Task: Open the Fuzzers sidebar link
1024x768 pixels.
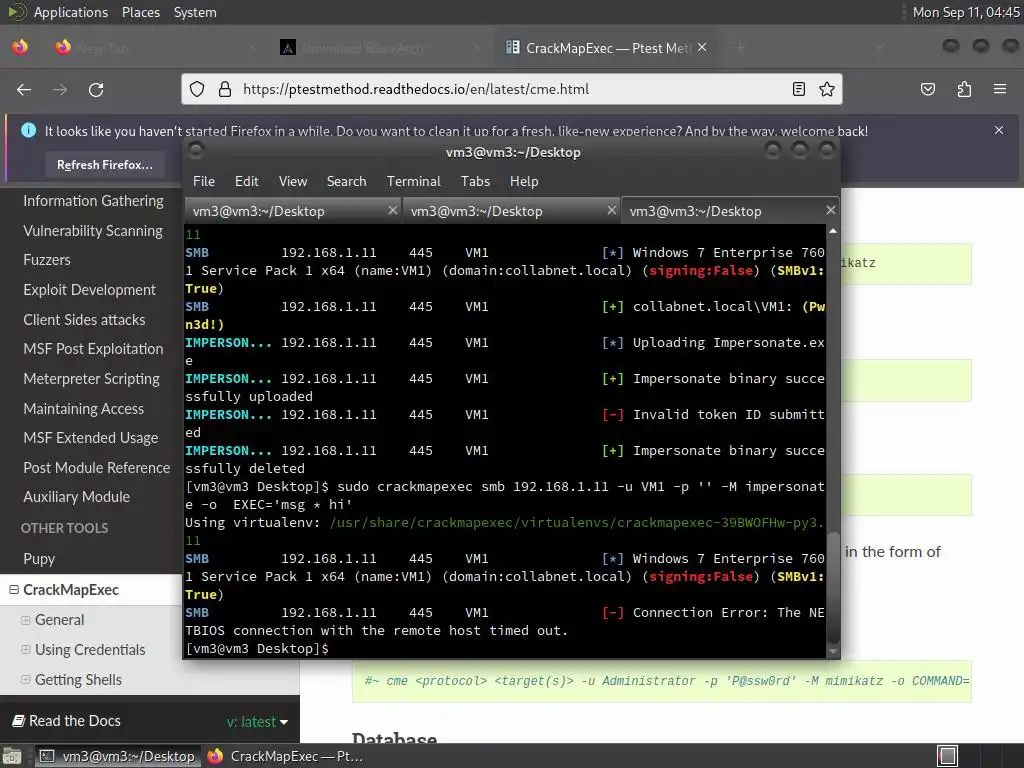Action: [x=47, y=260]
